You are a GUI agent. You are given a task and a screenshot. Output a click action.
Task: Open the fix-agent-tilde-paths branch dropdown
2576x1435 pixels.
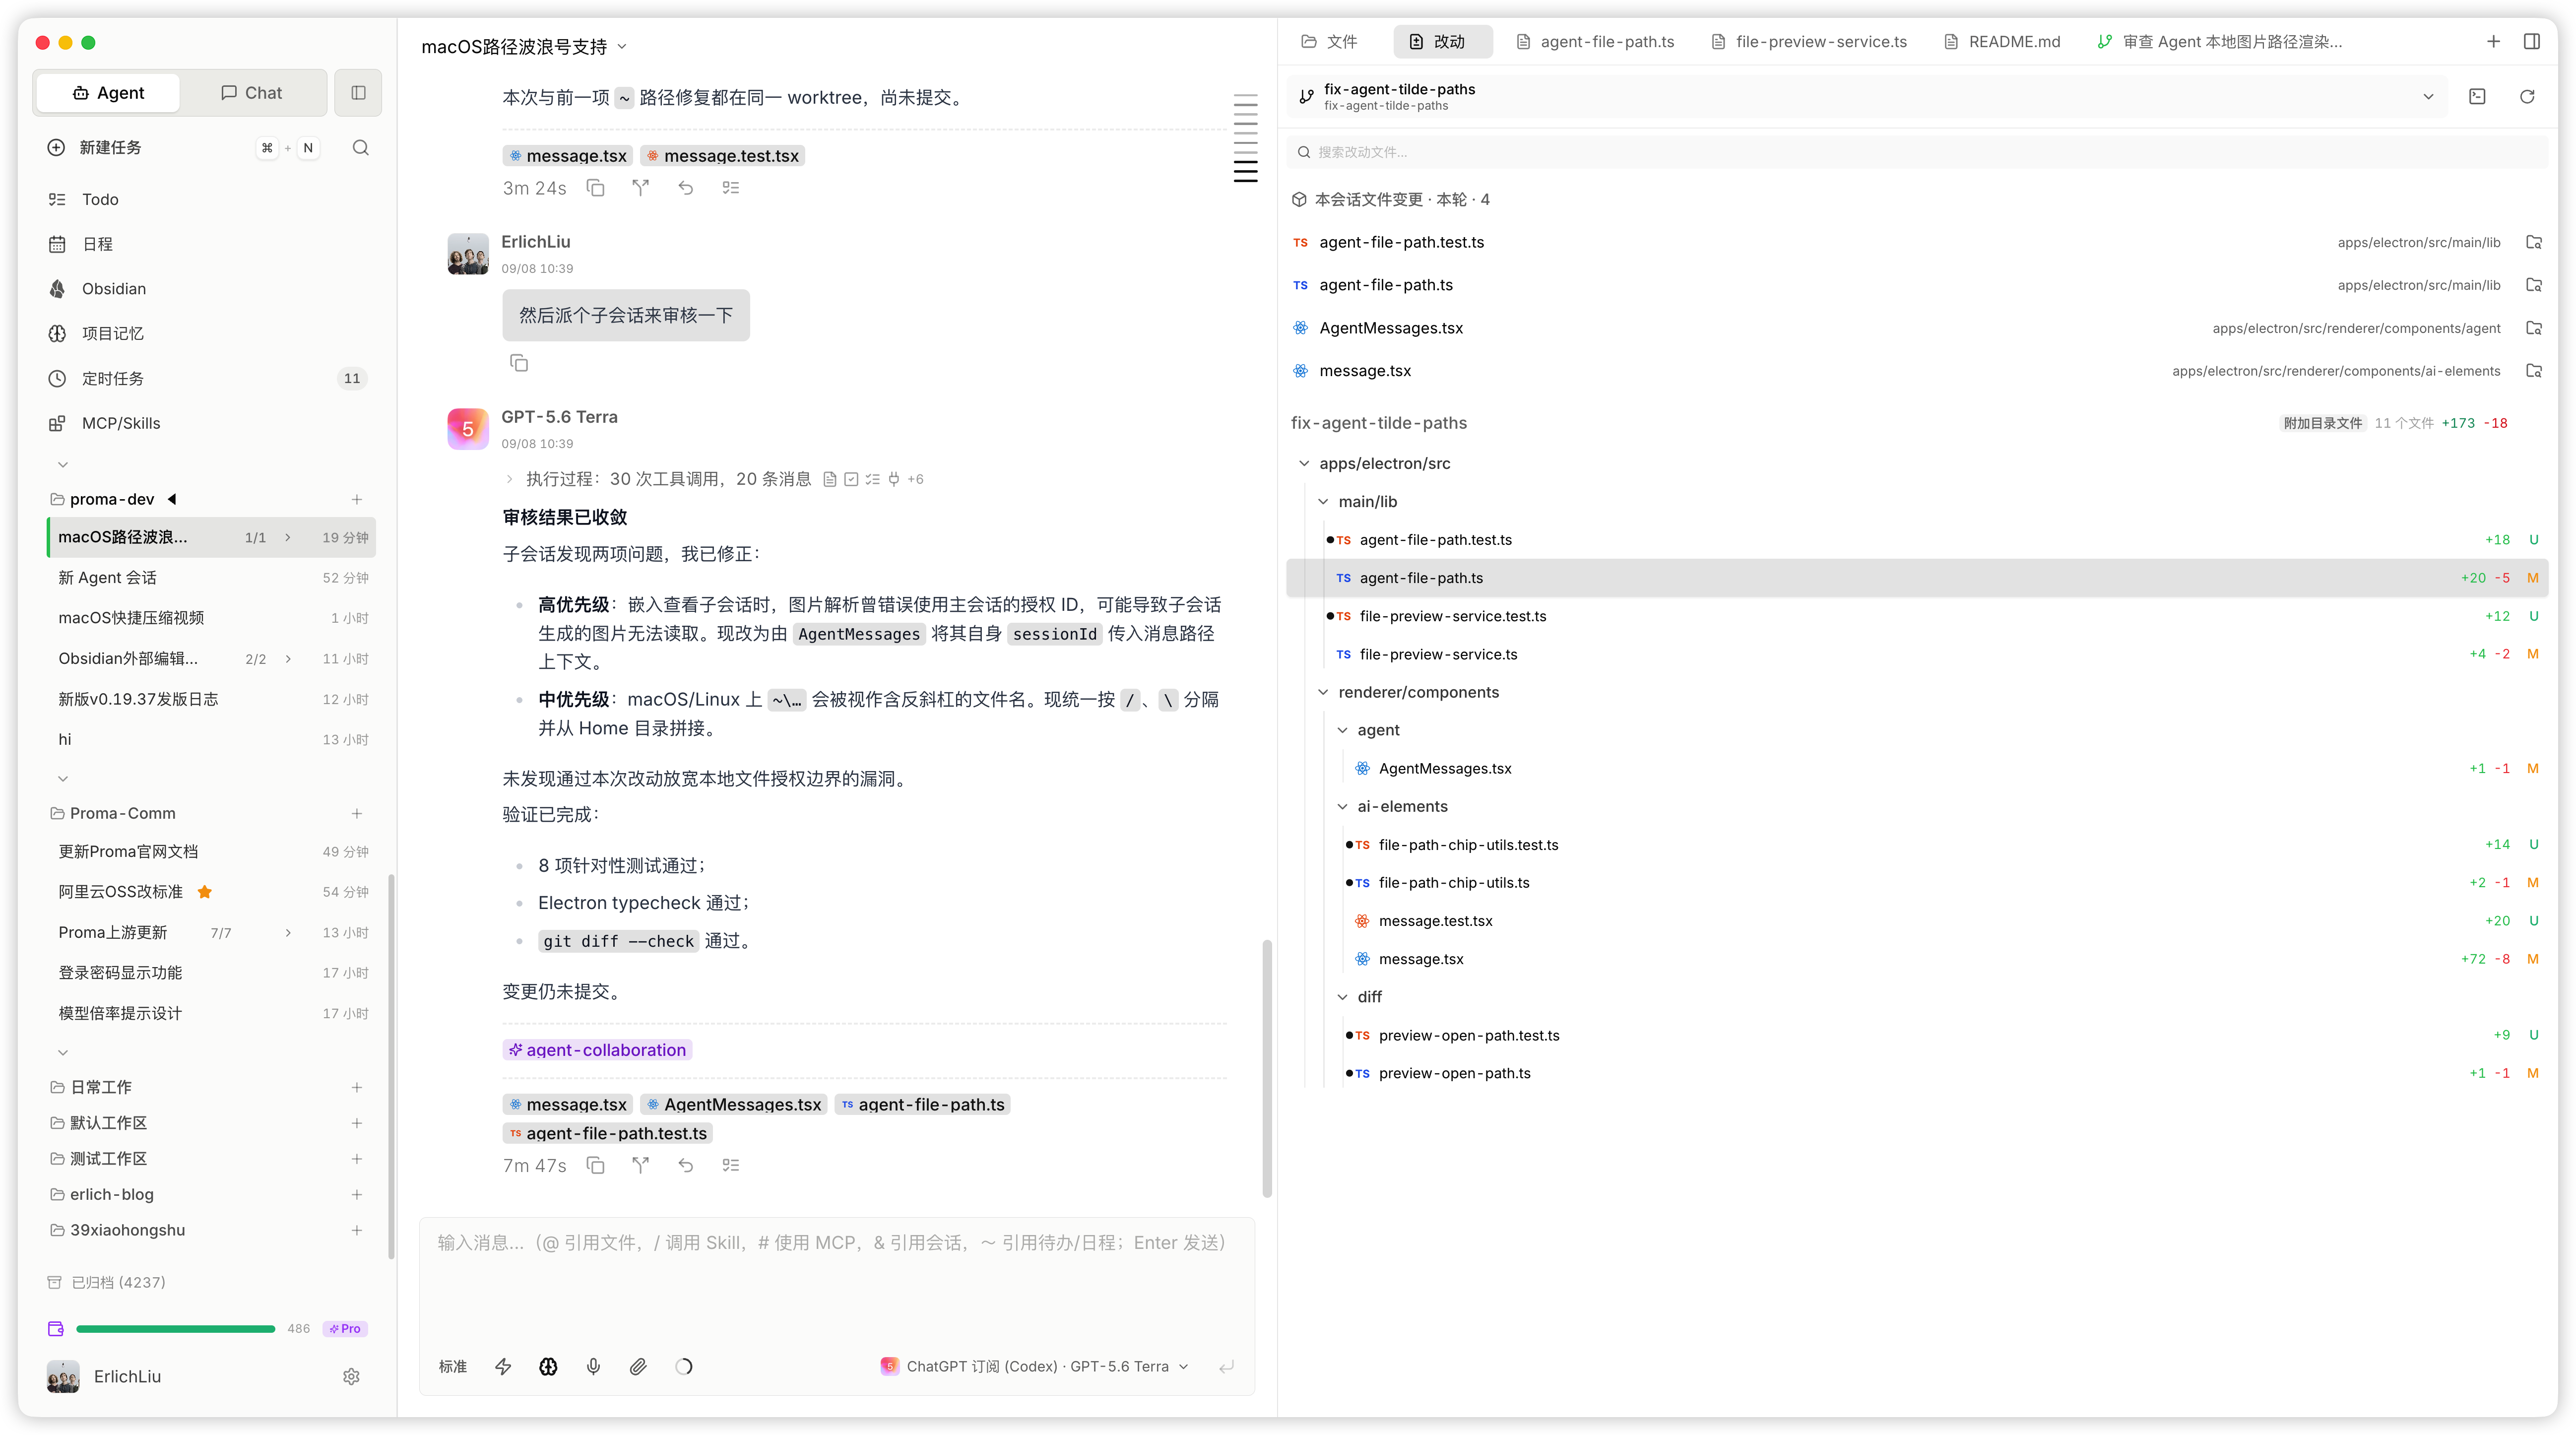click(1867, 97)
